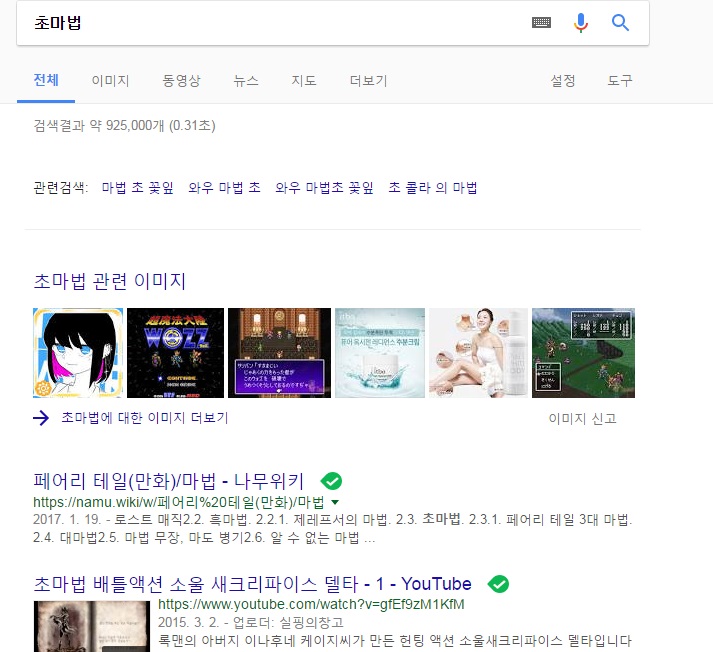Open the 더보기 search category menu
This screenshot has height=652, width=713.
tap(368, 81)
